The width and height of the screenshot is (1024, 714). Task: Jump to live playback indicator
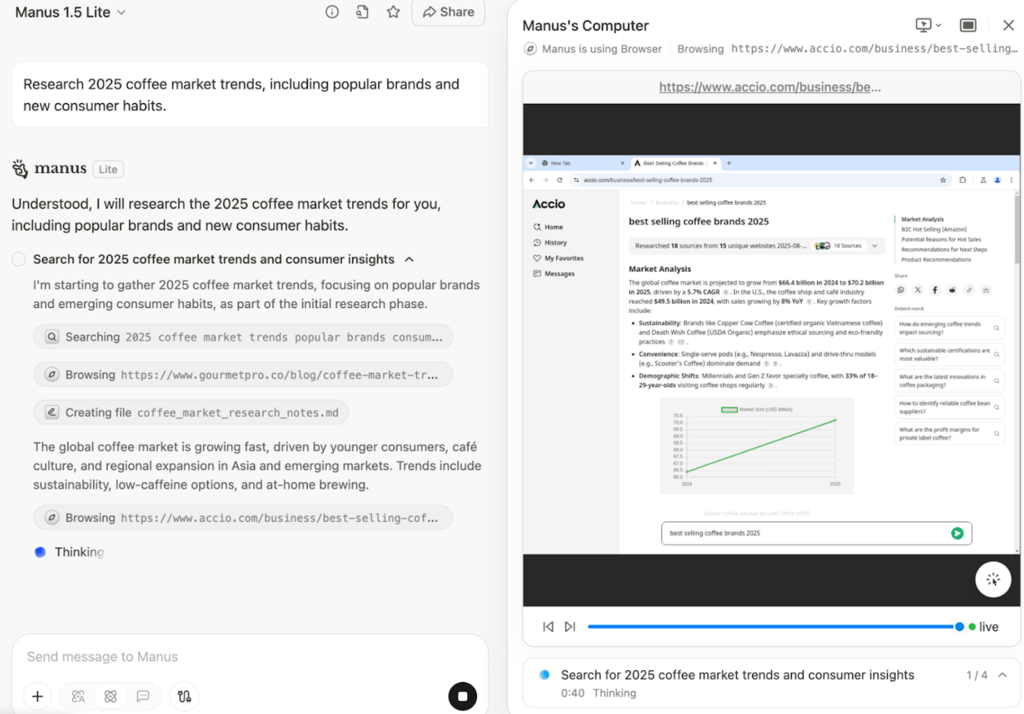(x=984, y=626)
